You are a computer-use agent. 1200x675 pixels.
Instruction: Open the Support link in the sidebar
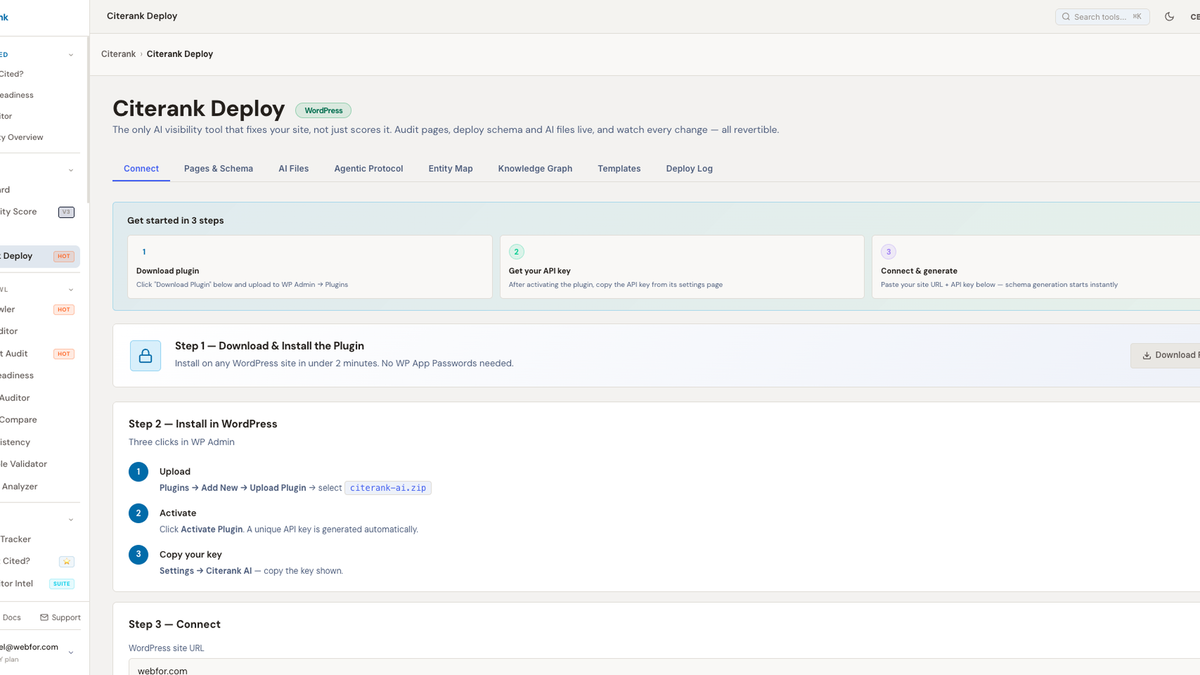pos(60,617)
